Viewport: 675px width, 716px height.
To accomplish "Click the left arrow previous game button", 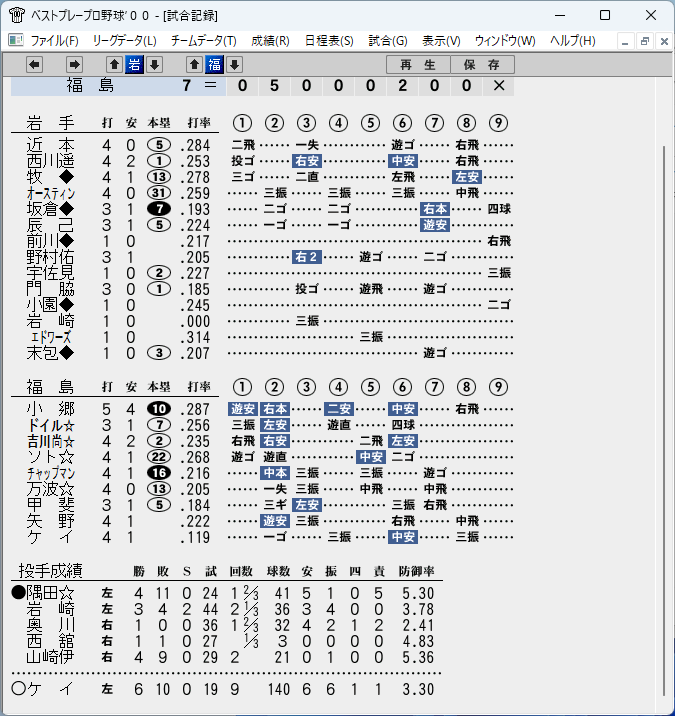I will point(34,65).
